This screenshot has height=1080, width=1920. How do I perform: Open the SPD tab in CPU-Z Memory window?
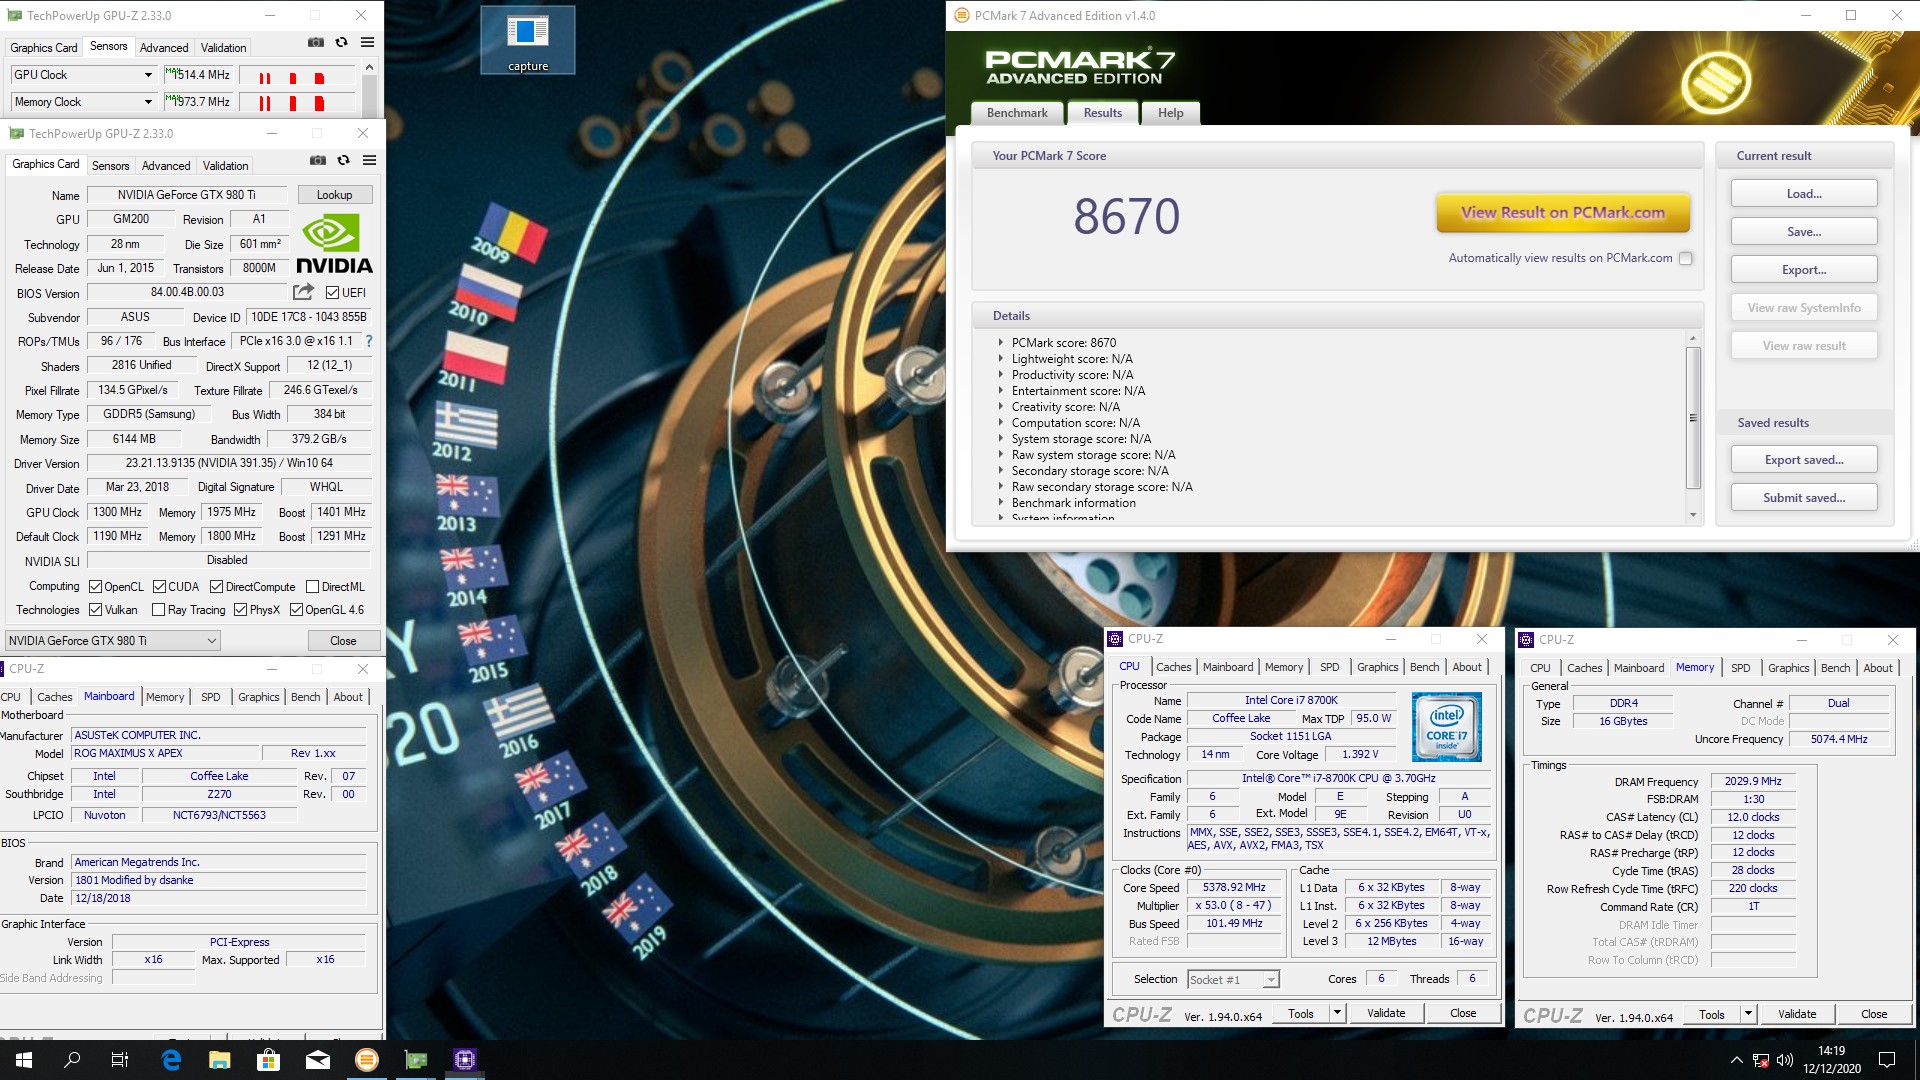(1740, 668)
